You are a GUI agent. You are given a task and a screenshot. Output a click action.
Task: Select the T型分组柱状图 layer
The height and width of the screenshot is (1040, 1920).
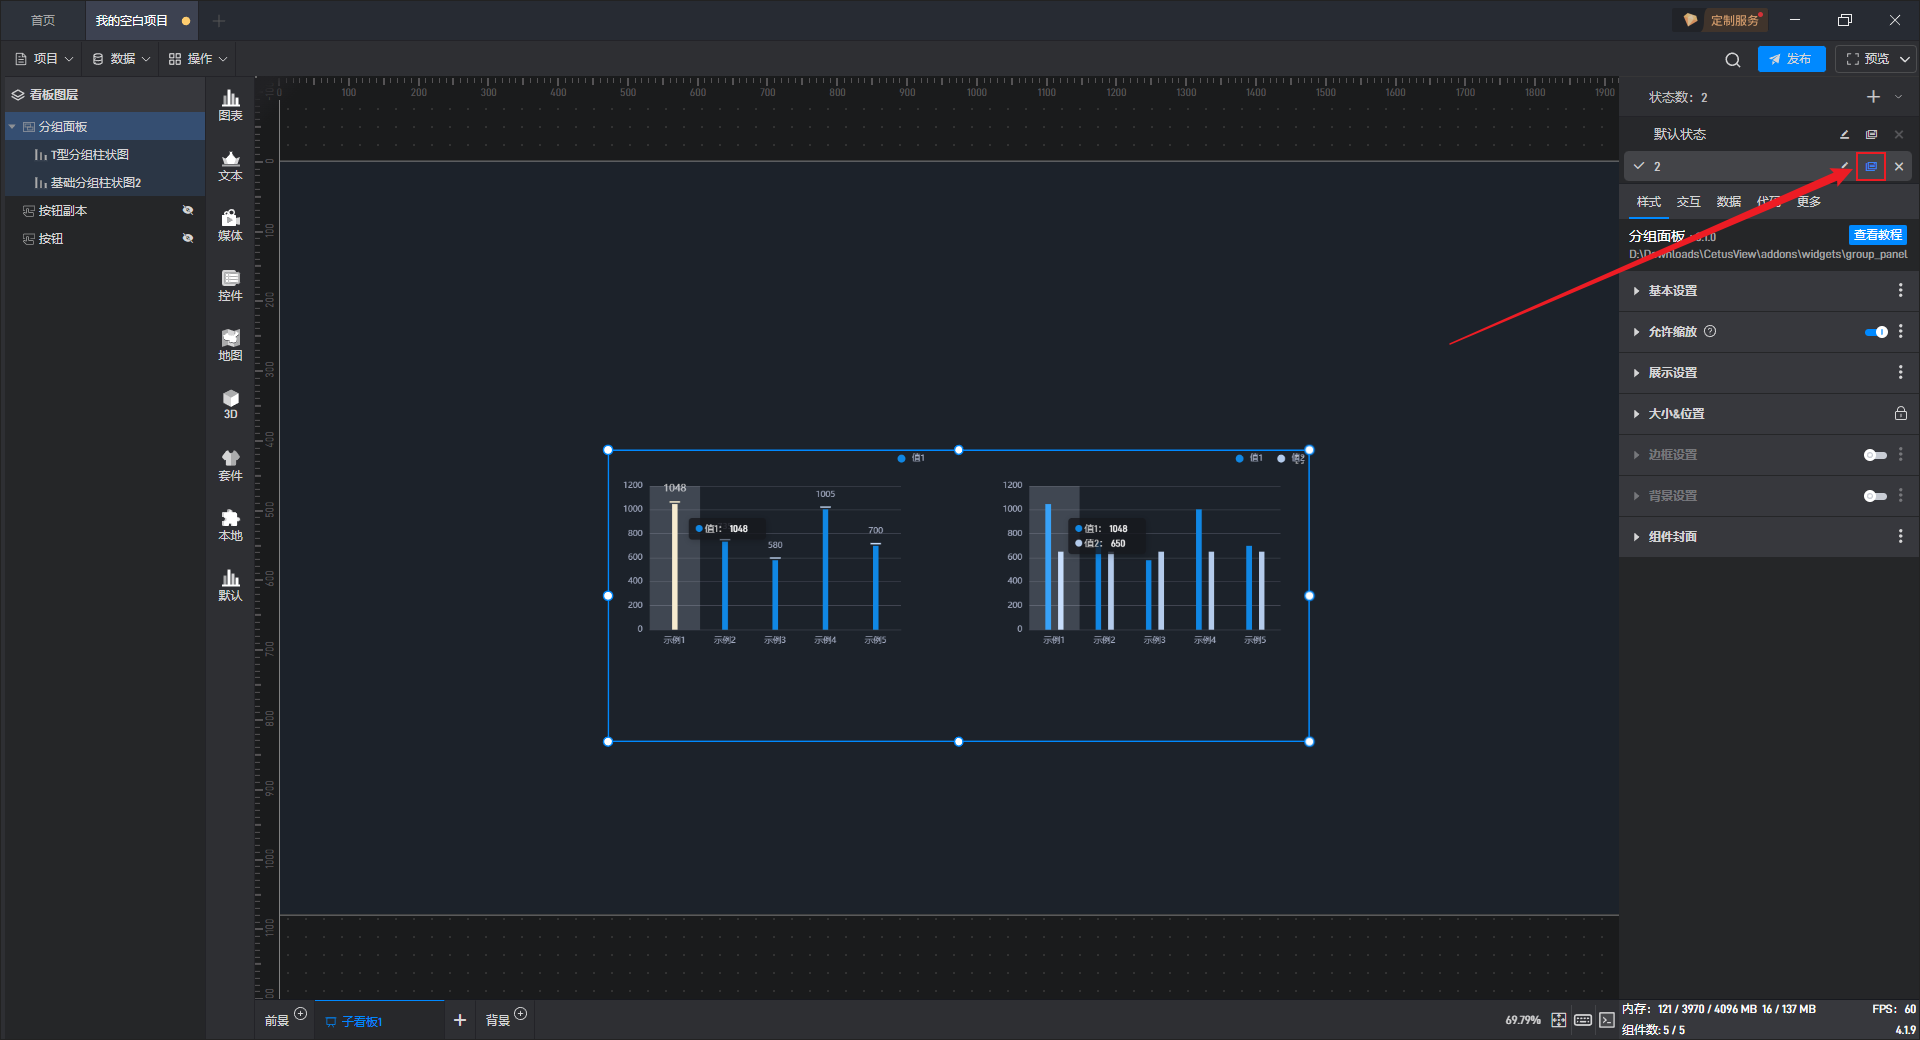click(89, 155)
